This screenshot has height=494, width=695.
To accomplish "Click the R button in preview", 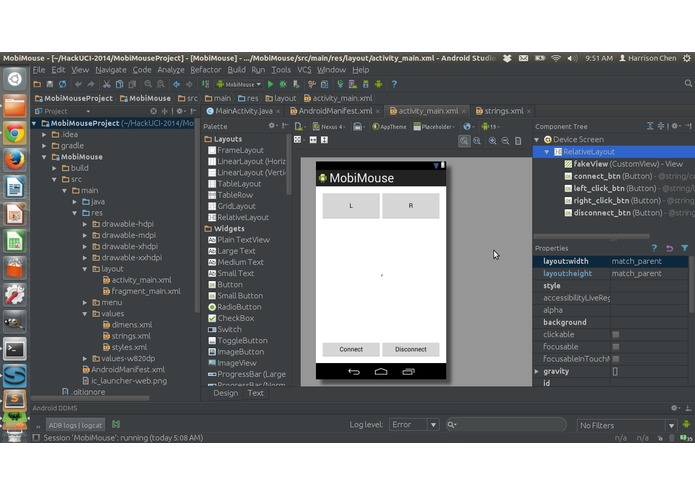I will click(x=411, y=206).
